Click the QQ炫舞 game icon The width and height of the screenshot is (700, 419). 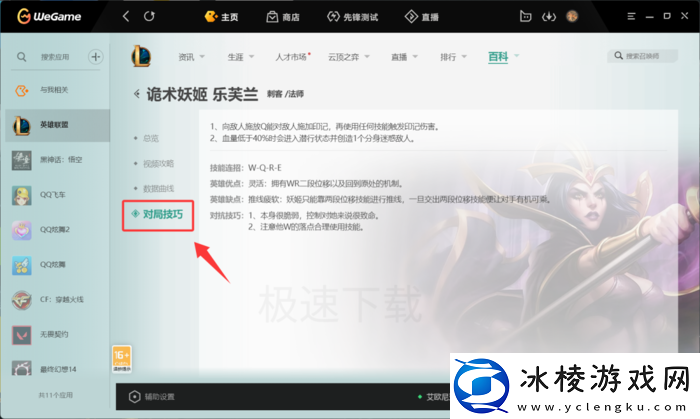(x=21, y=265)
